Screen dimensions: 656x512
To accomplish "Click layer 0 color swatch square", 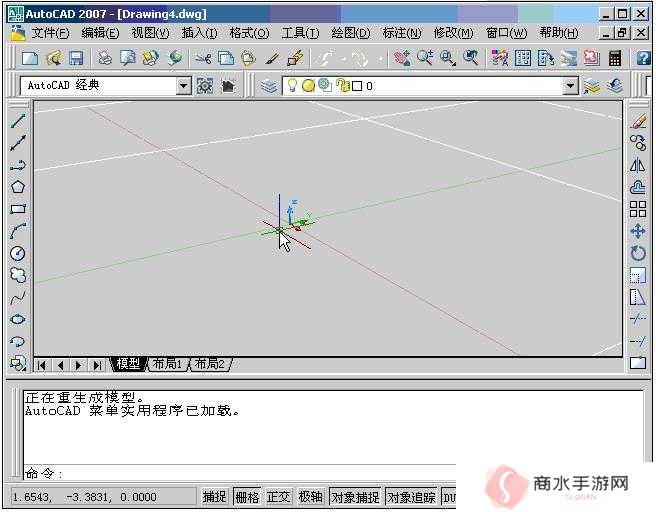I will click(357, 86).
